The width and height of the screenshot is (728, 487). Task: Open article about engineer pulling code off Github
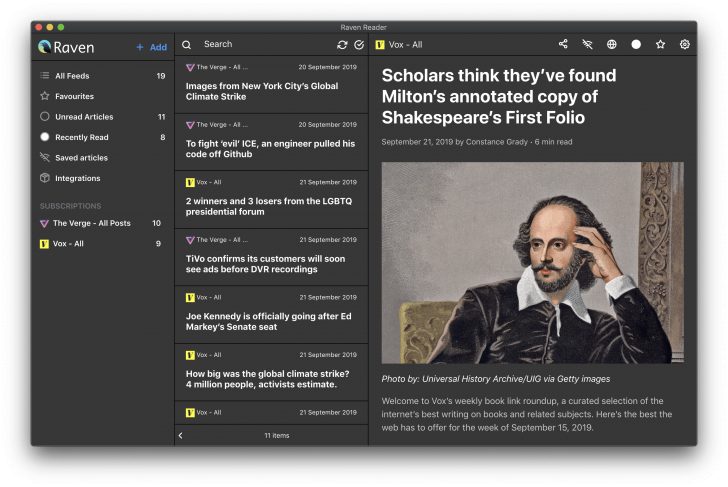(272, 143)
